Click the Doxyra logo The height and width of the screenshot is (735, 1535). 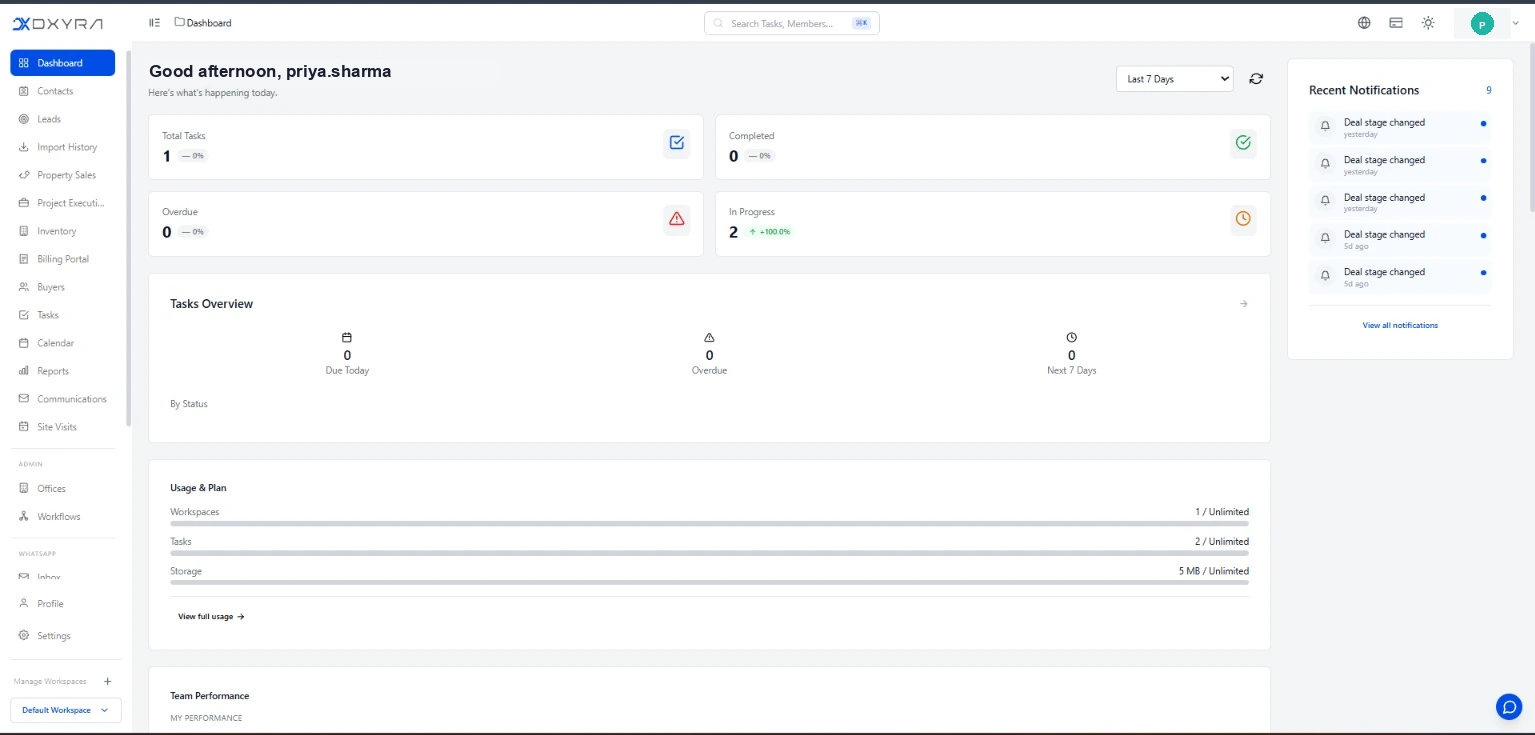click(x=57, y=23)
